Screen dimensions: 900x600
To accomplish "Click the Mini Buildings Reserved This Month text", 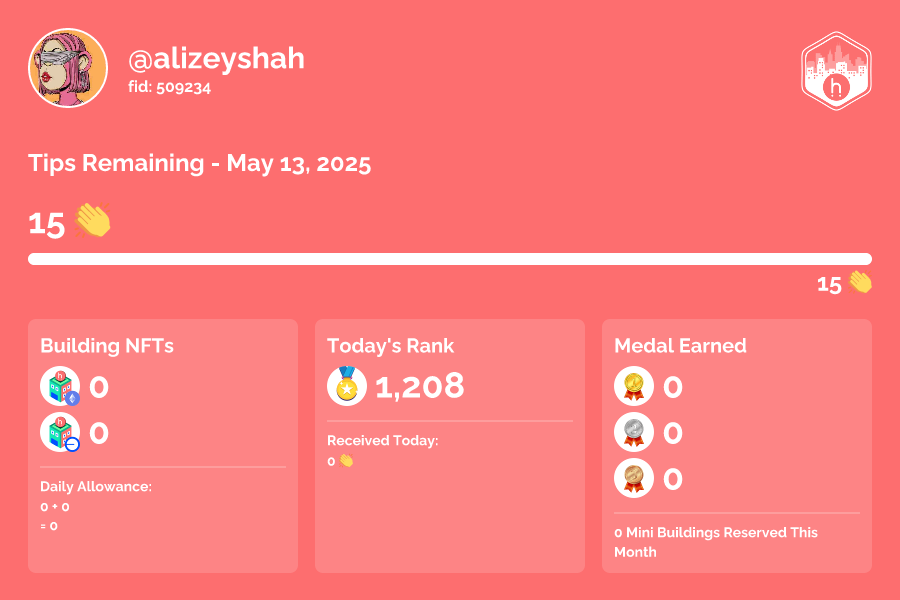I will (x=716, y=542).
